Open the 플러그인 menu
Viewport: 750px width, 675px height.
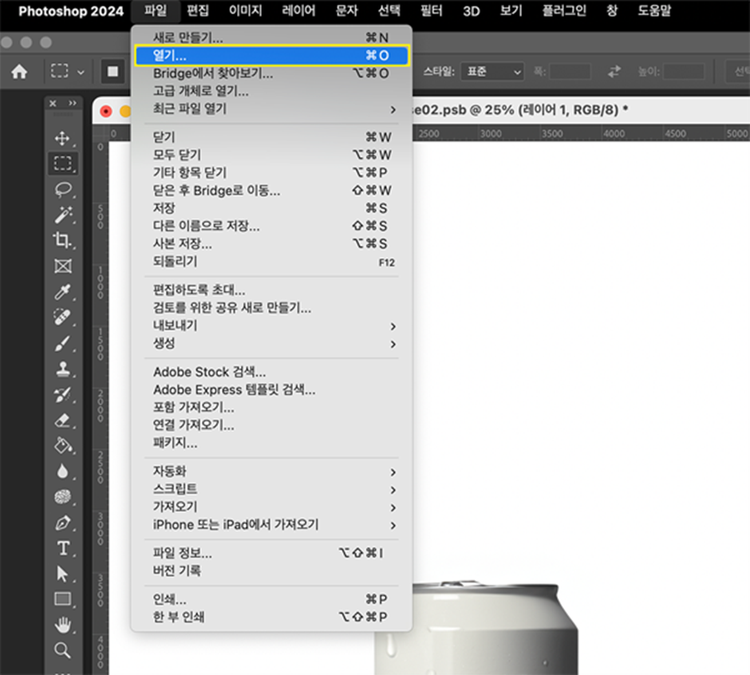(x=564, y=11)
